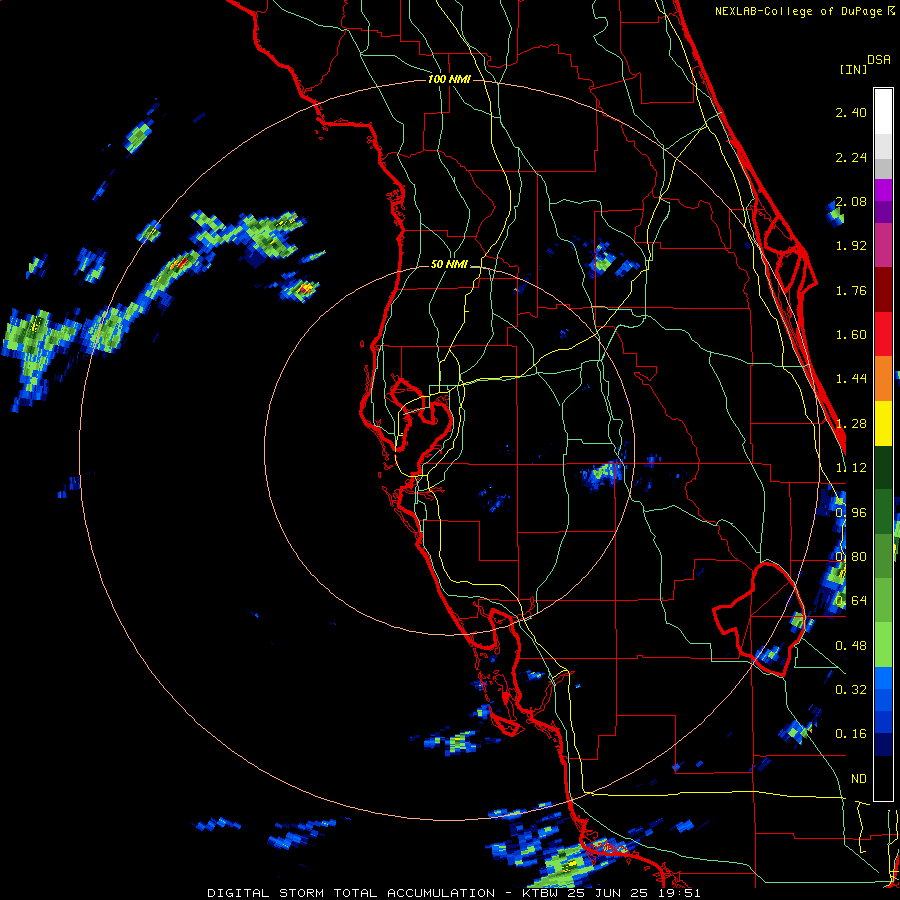Select the black ND swatch at bar bottom
This screenshot has height=900, width=900.
coord(883,778)
